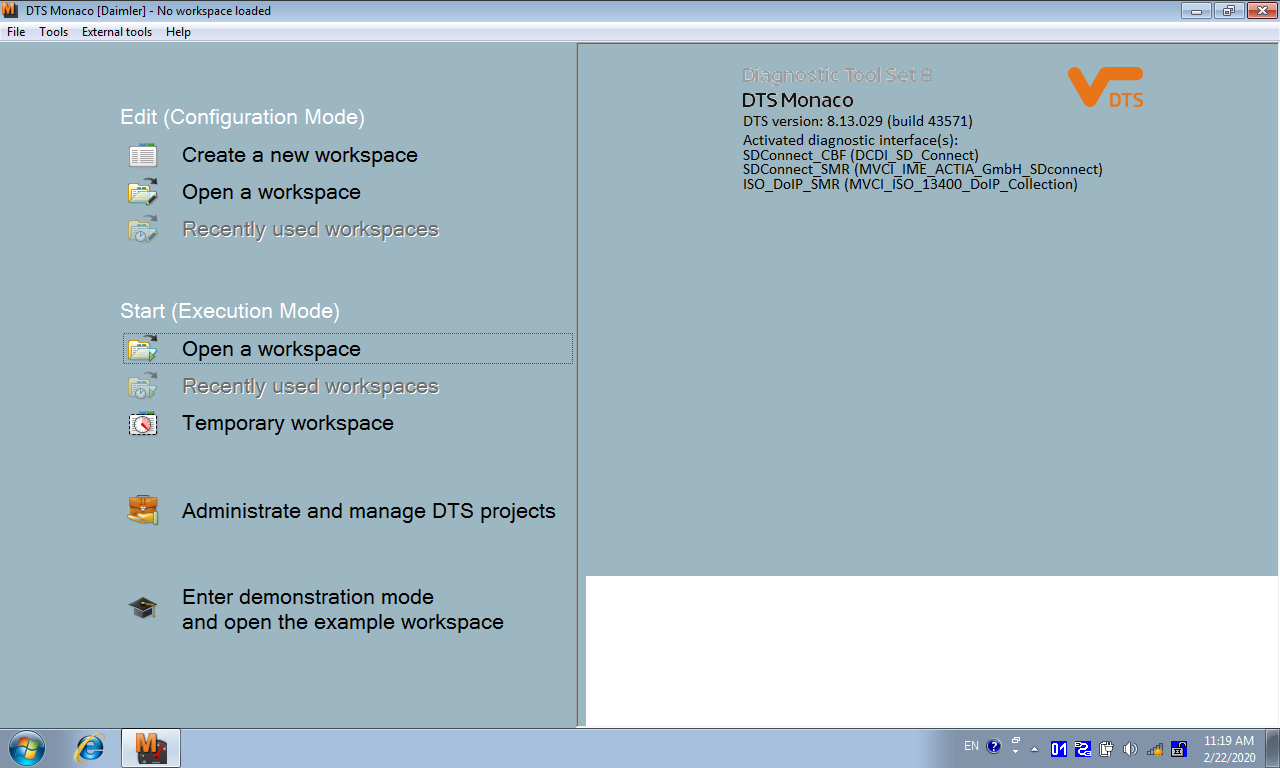
Task: Click the speaker volume icon in system tray
Action: (x=1131, y=749)
